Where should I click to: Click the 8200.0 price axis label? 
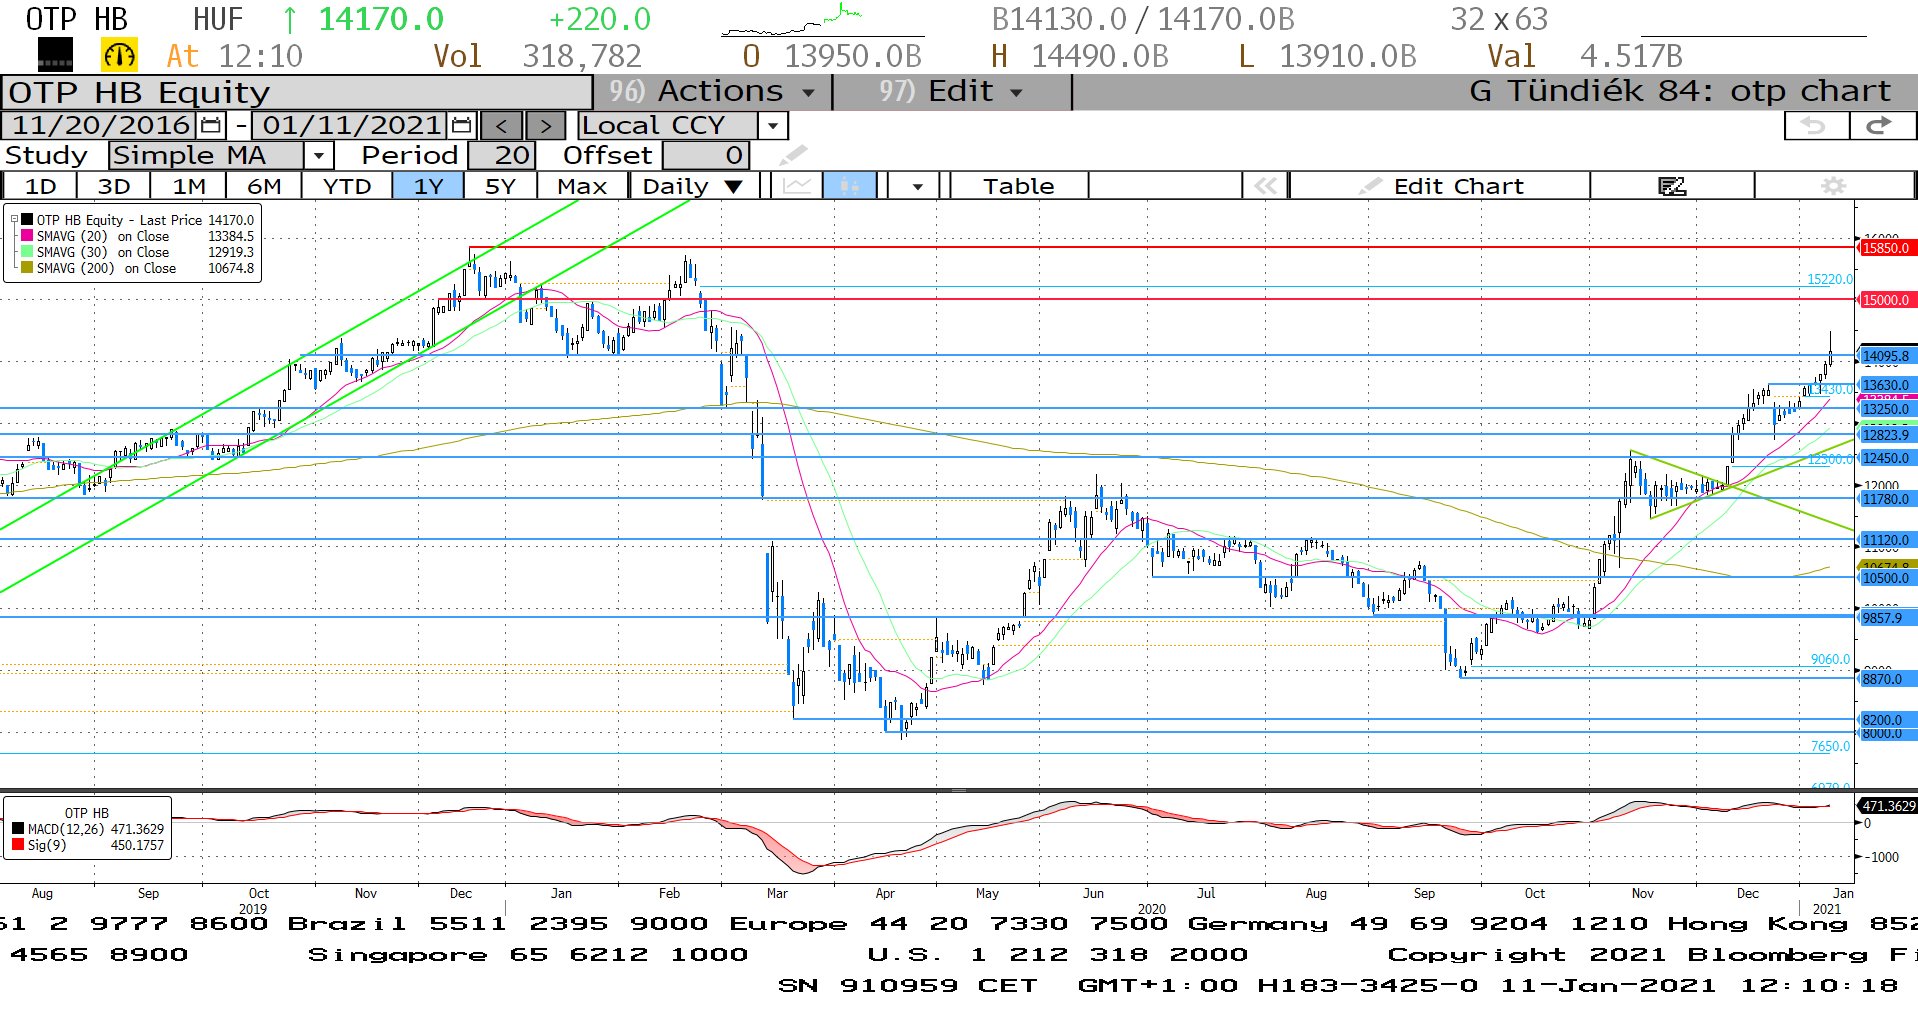coord(1886,720)
